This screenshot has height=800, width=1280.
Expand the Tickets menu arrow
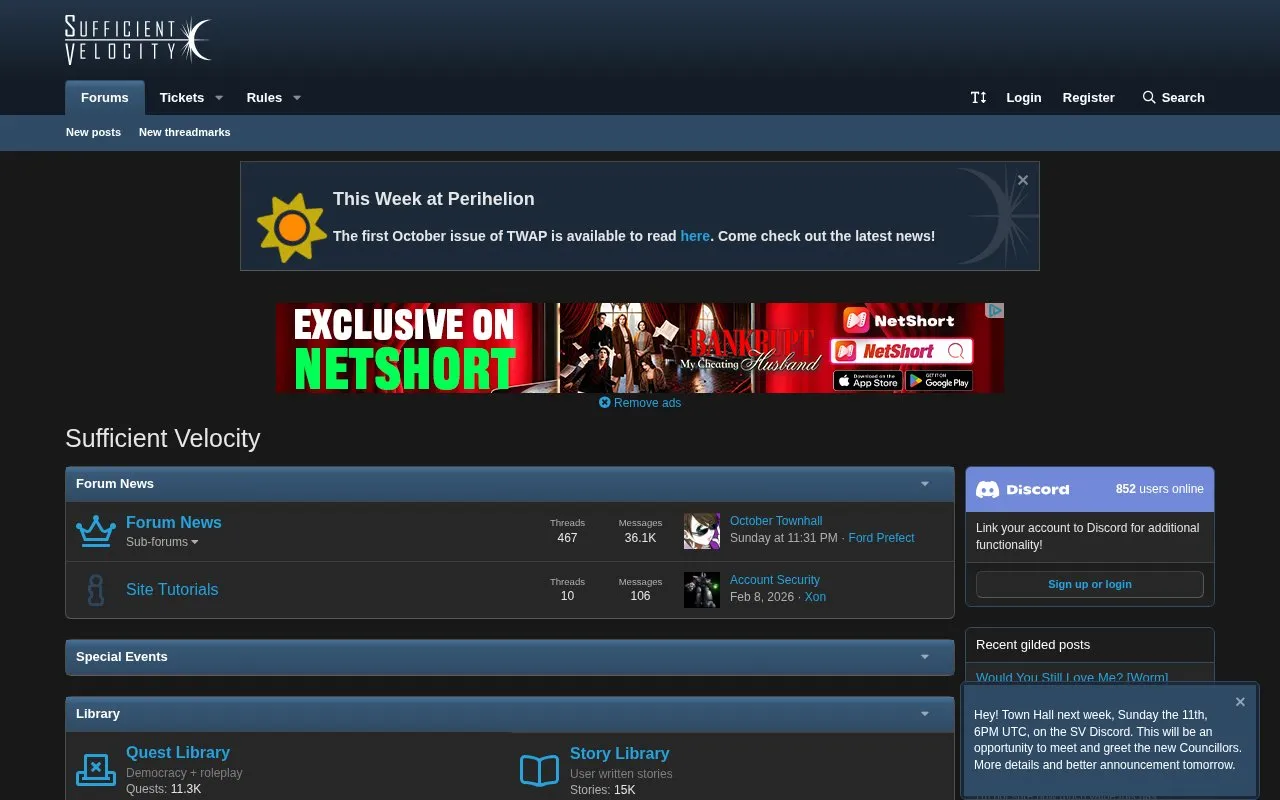coord(219,98)
